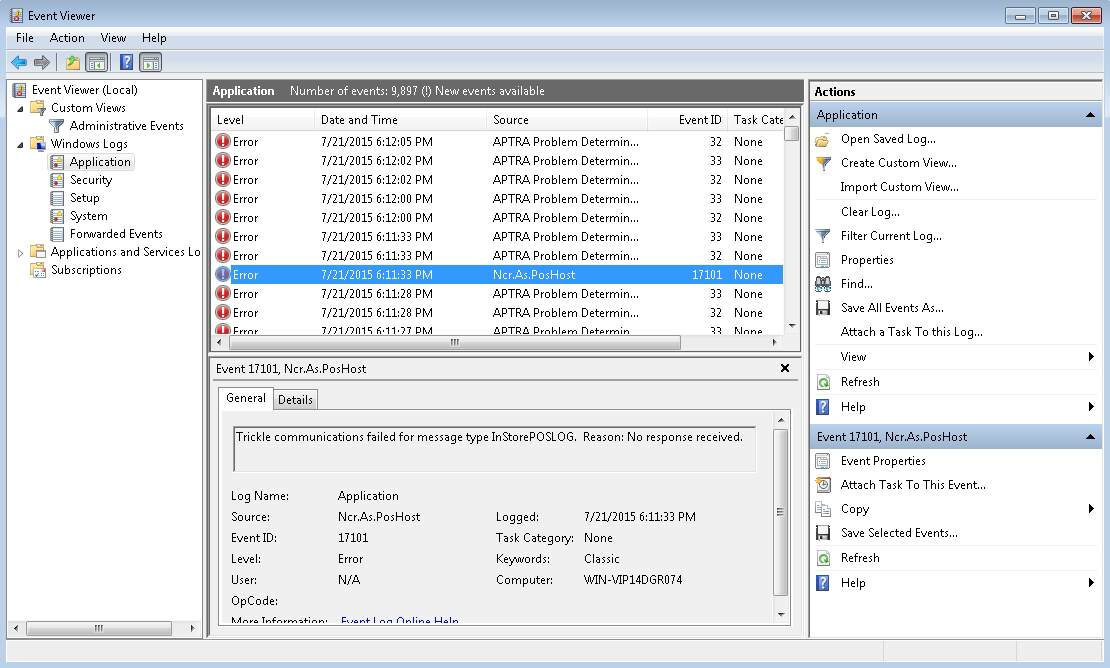Toggle the show/hide action pane toolbar button
Viewport: 1110px width, 668px height.
click(x=150, y=62)
